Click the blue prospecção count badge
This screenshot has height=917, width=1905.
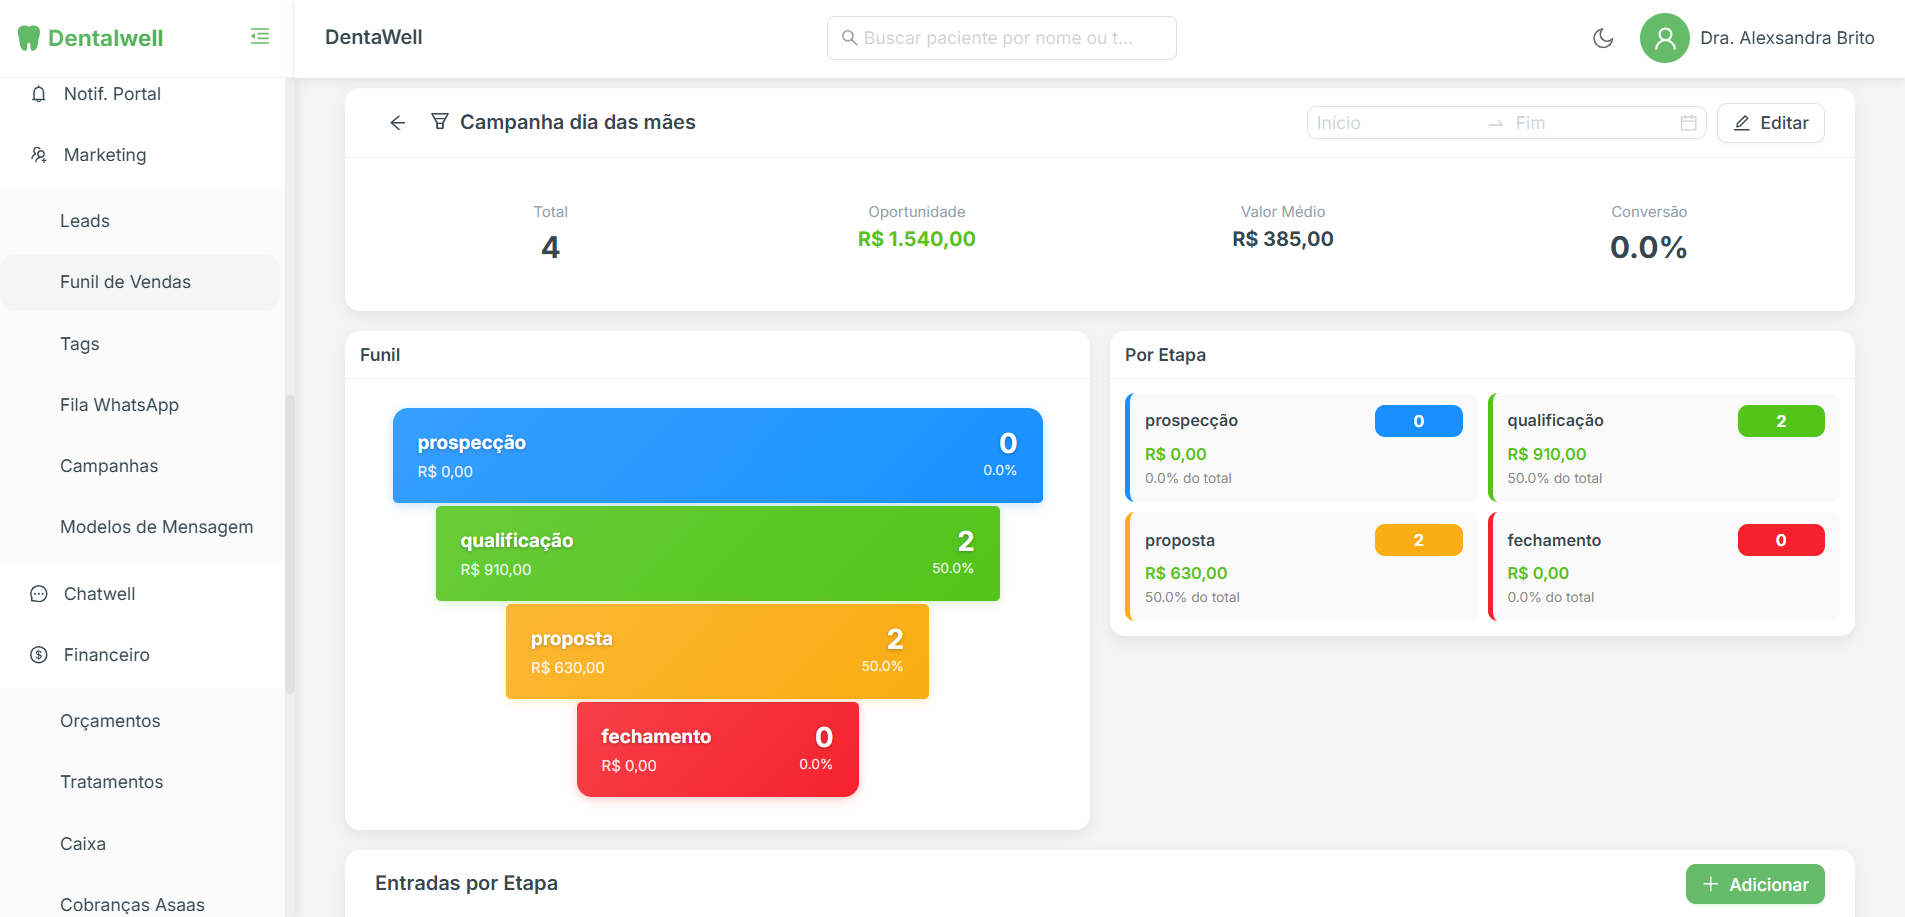[1418, 421]
